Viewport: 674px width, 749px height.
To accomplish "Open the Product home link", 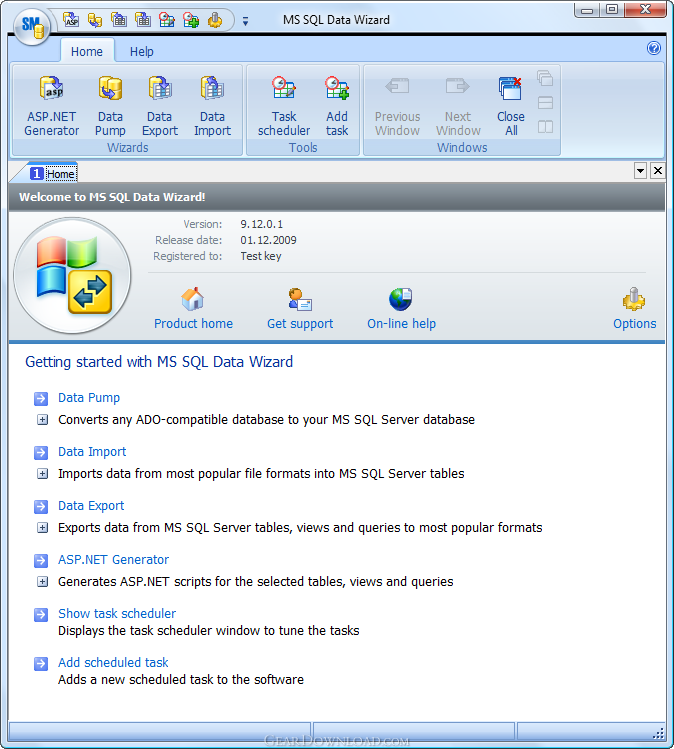I will tap(193, 324).
